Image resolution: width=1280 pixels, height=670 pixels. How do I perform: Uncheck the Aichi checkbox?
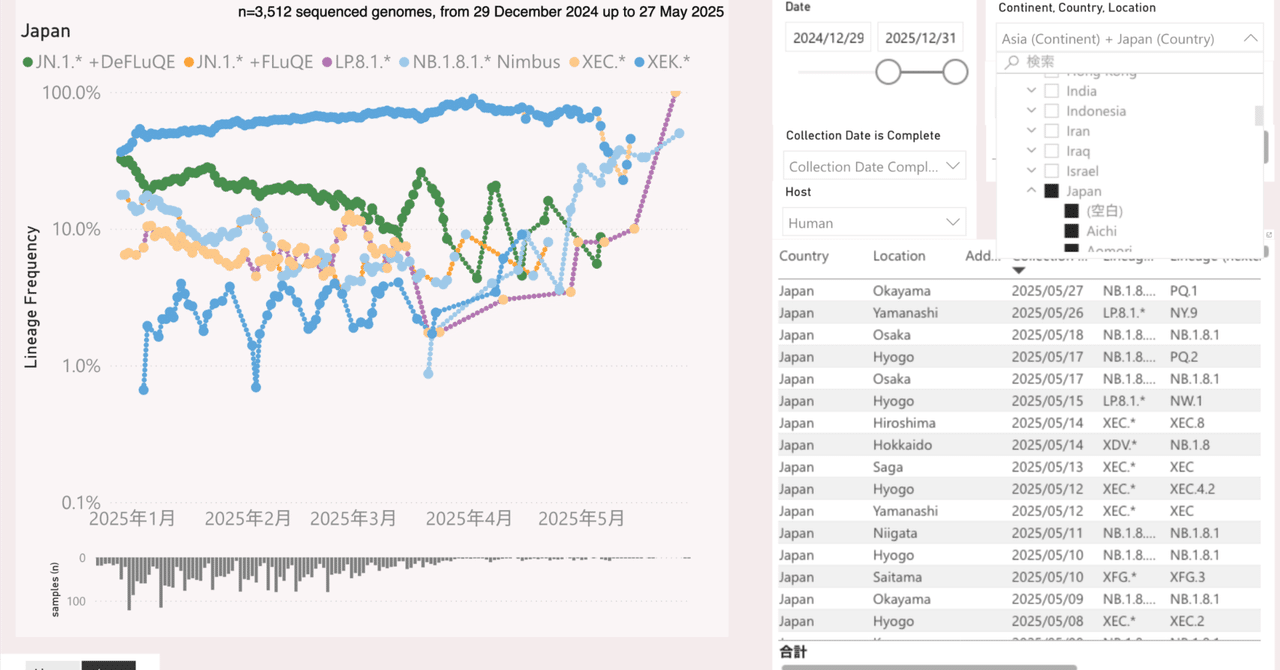tap(1071, 231)
